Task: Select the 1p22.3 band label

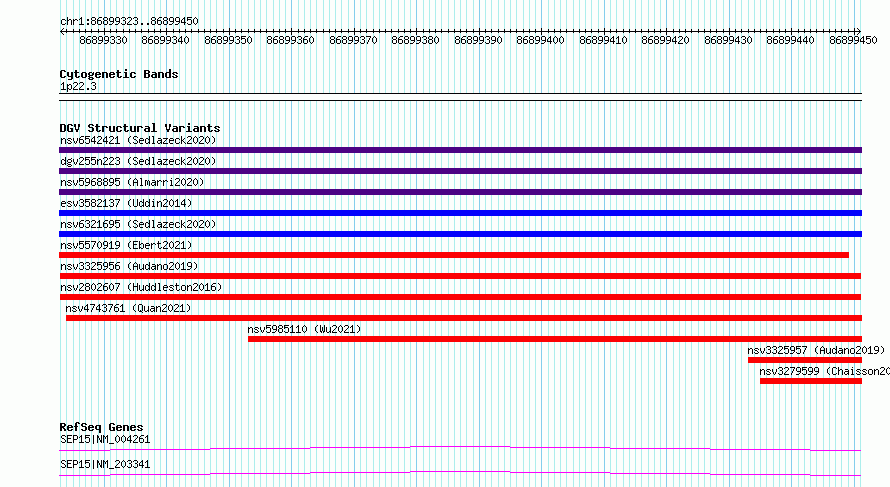Action: coord(78,86)
